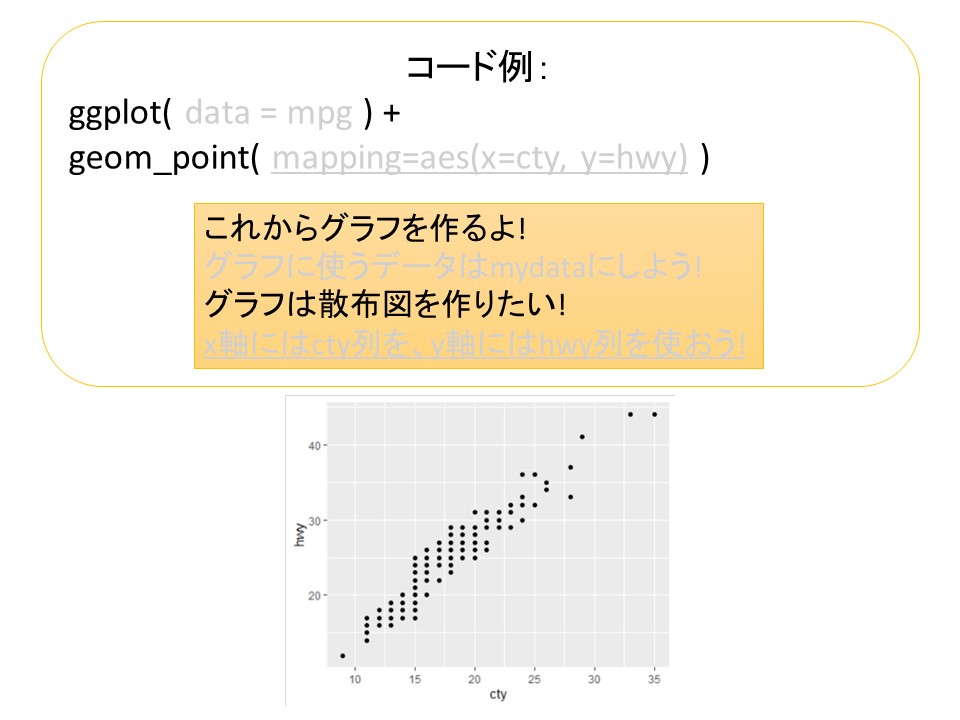Click the lowest-left data point in the plot
This screenshot has height=720, width=960.
(343, 656)
